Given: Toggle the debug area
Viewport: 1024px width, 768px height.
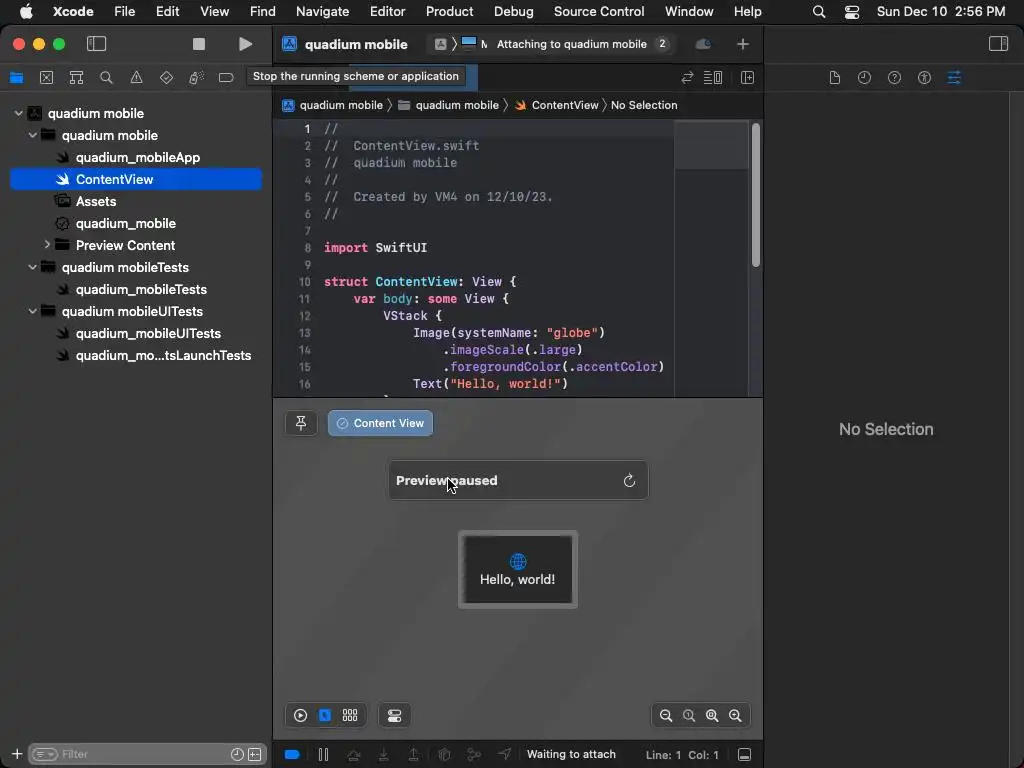Looking at the screenshot, I should (744, 755).
